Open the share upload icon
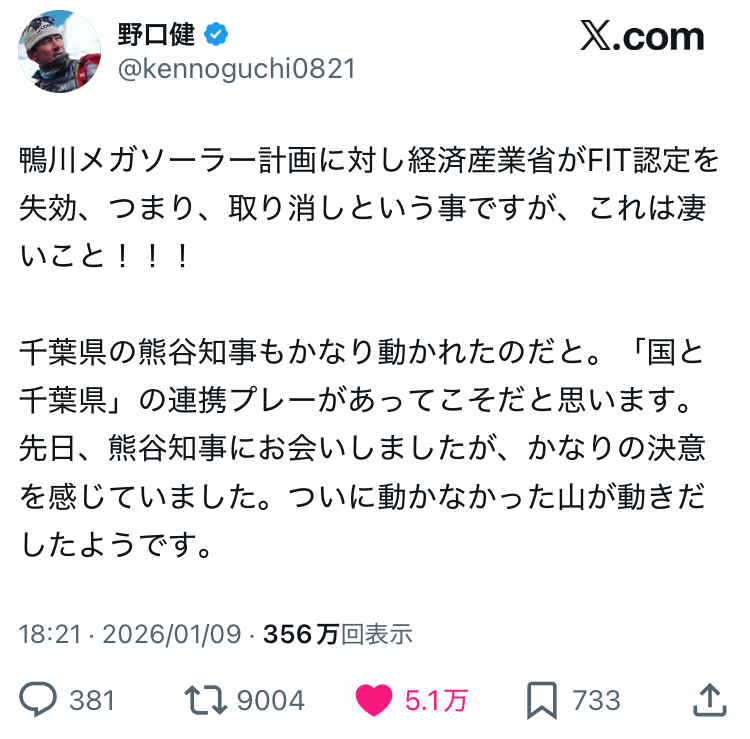The height and width of the screenshot is (739, 750). tap(710, 700)
